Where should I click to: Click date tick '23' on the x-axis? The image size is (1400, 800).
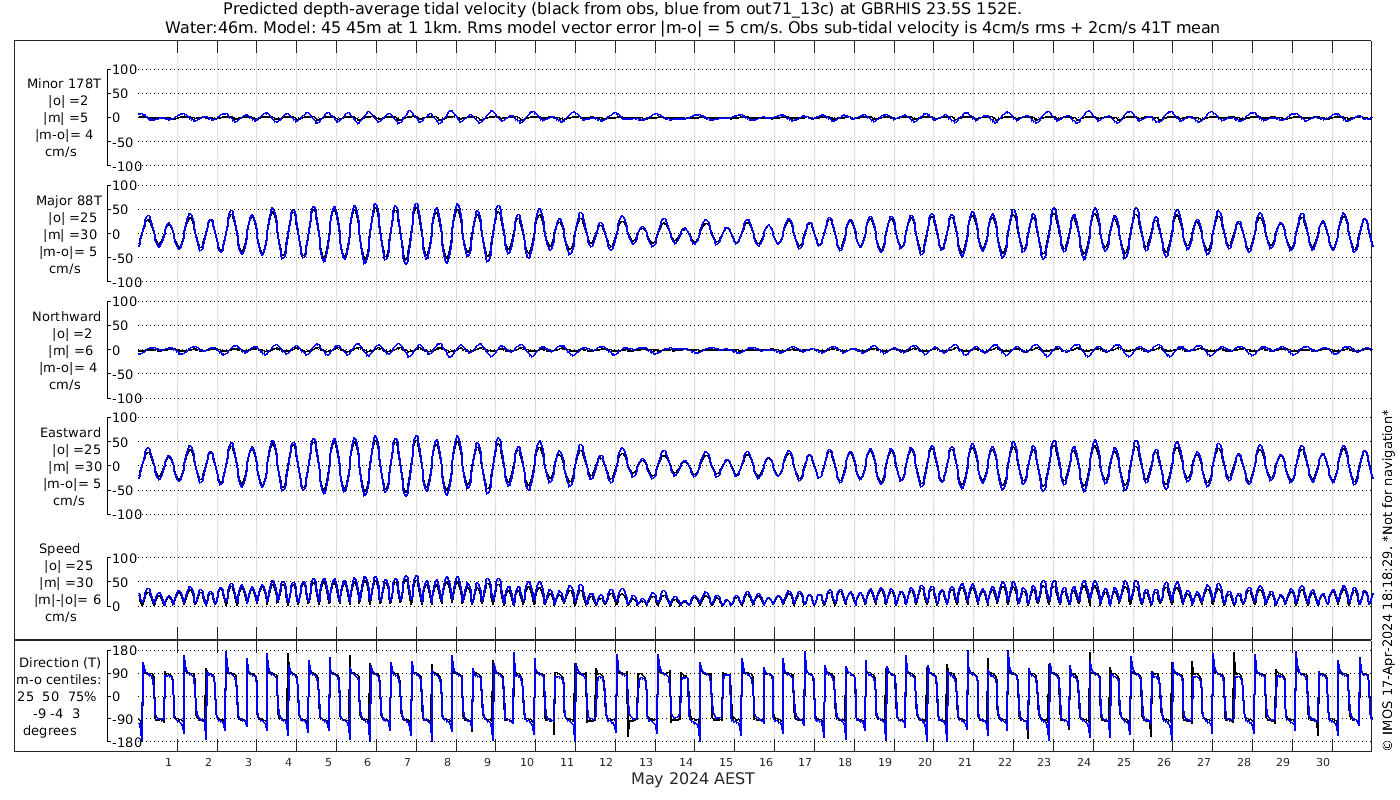(1044, 762)
